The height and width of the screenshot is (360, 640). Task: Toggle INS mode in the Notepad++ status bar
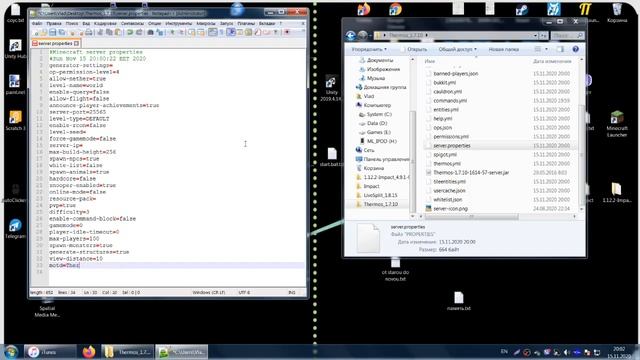point(292,293)
